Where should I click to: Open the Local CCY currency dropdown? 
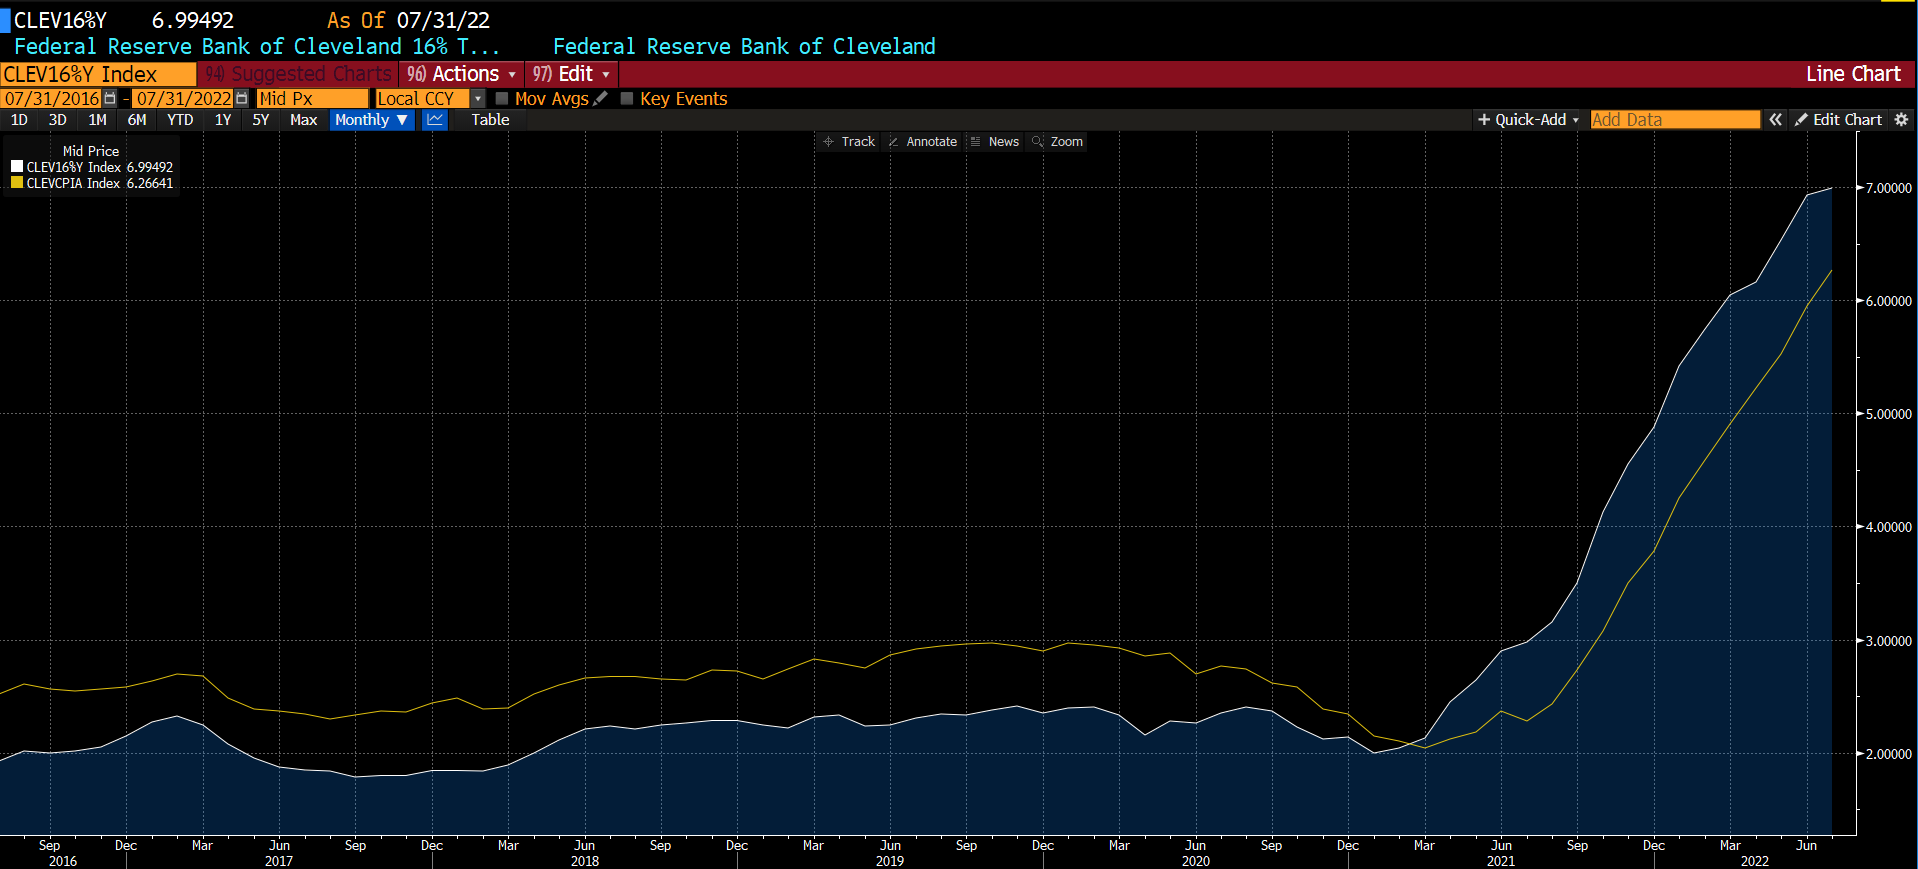tap(477, 98)
